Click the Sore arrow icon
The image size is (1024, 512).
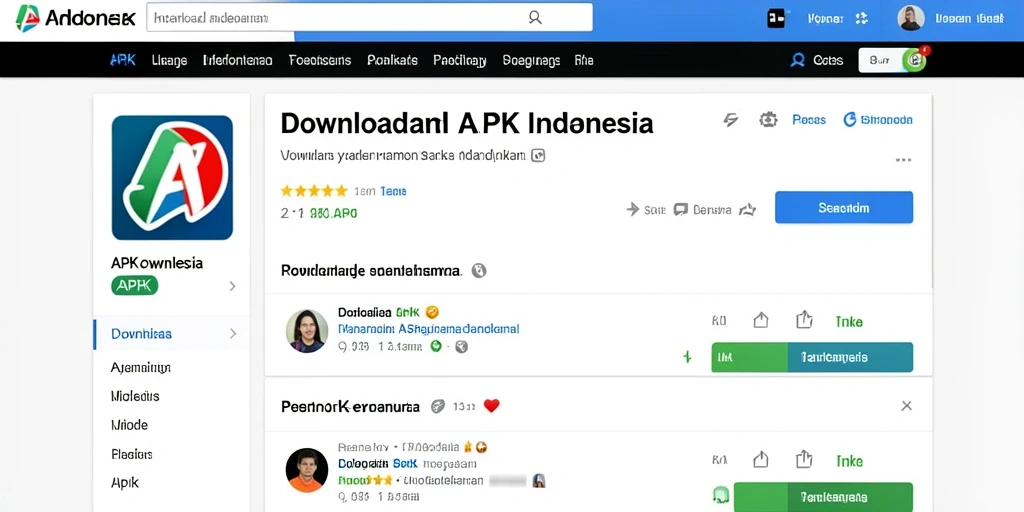click(633, 210)
